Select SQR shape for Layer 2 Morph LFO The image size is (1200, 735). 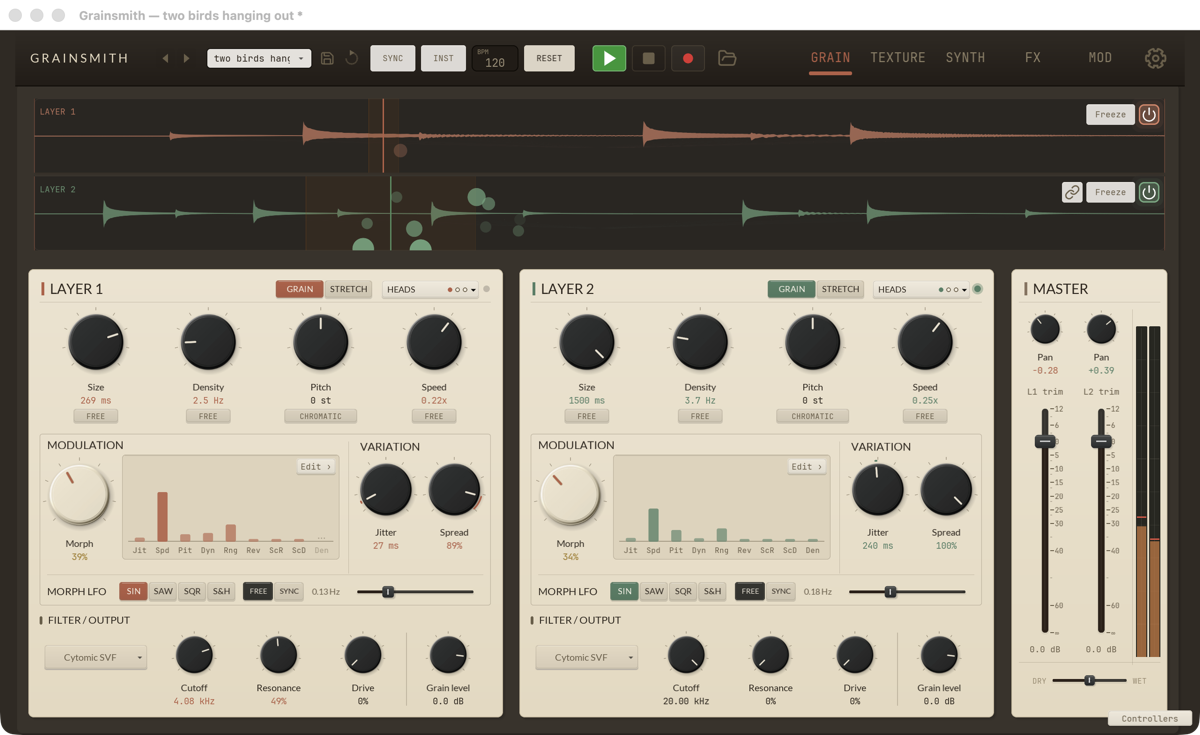[683, 591]
